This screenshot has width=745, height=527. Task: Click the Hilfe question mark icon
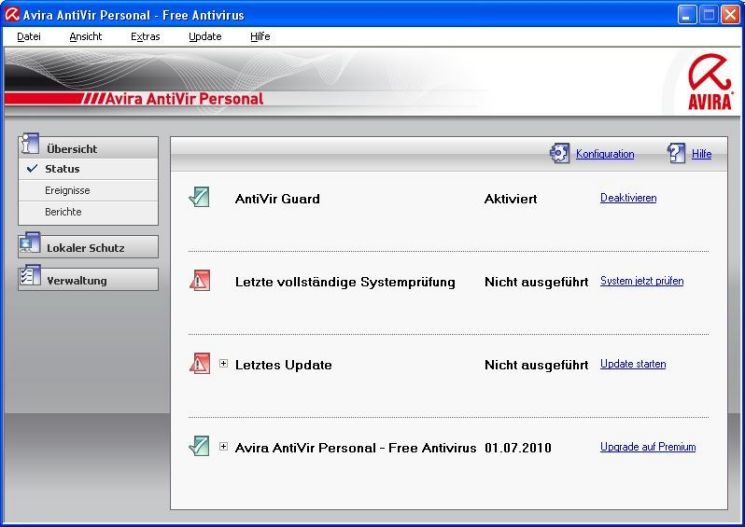point(676,153)
